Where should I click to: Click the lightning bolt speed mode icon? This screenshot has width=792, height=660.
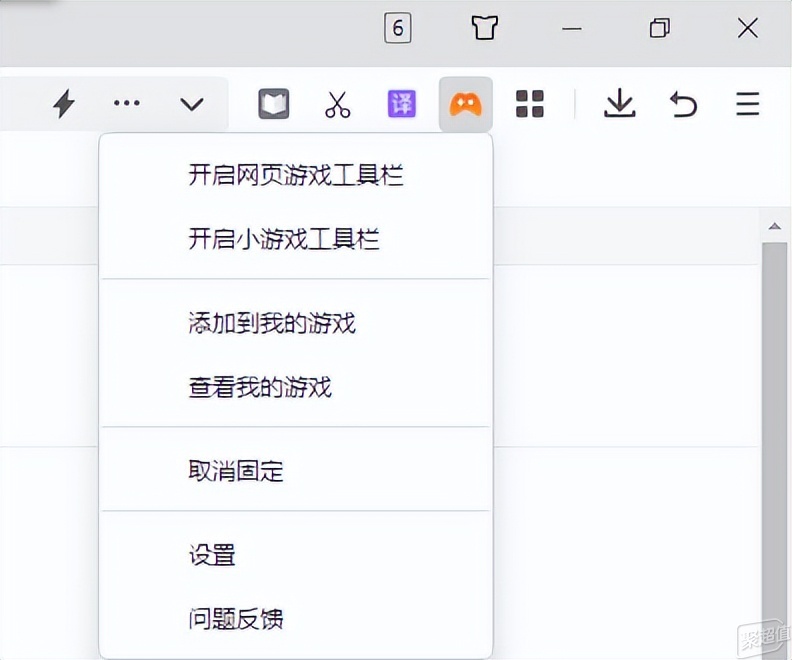coord(64,104)
